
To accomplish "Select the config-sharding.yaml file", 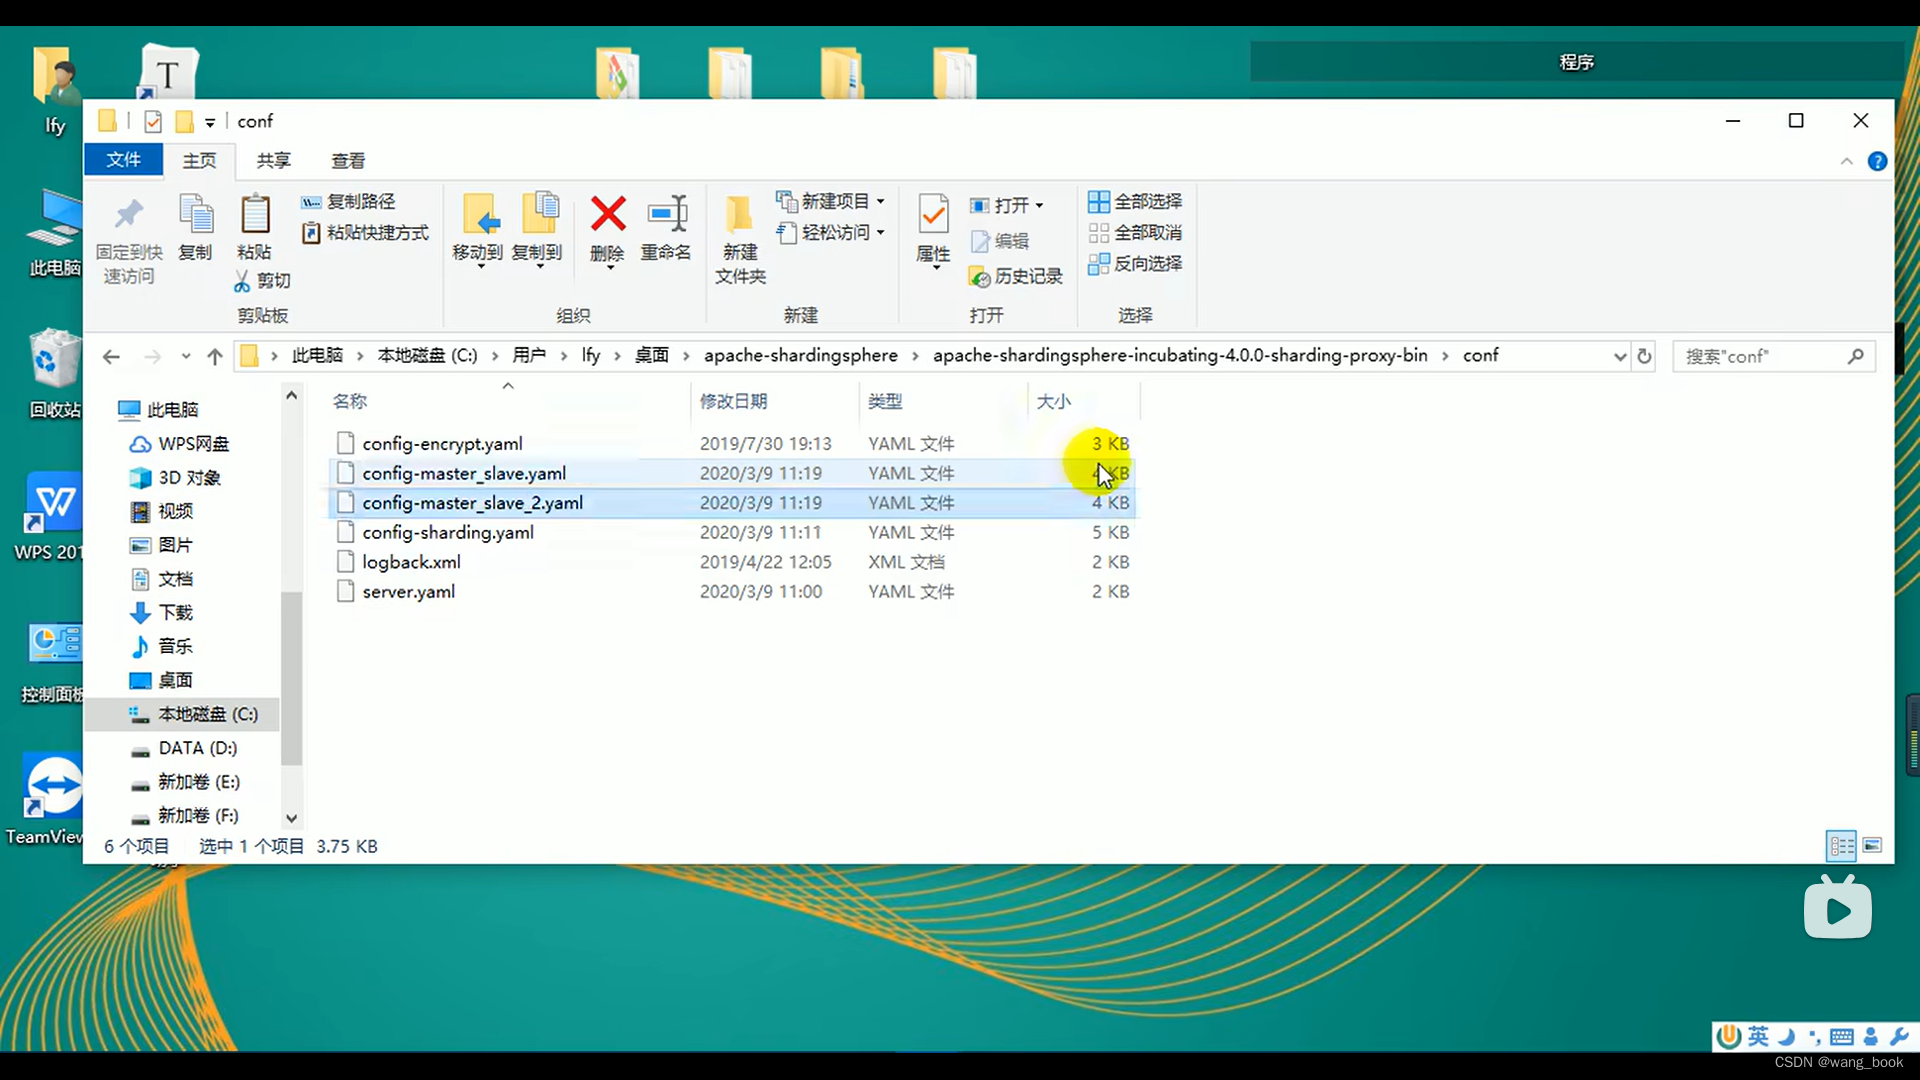I will 732,532.
